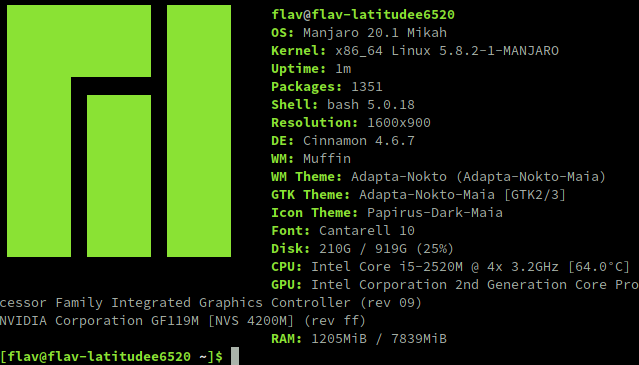Click the CPU Intel Core i5-2520M line
Screen dimensions: 639x365
coord(451,266)
